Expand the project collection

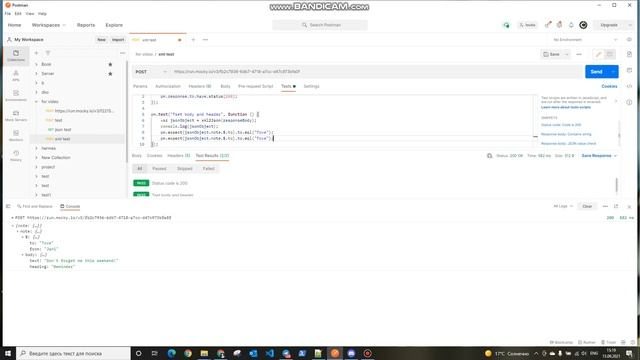(x=36, y=167)
